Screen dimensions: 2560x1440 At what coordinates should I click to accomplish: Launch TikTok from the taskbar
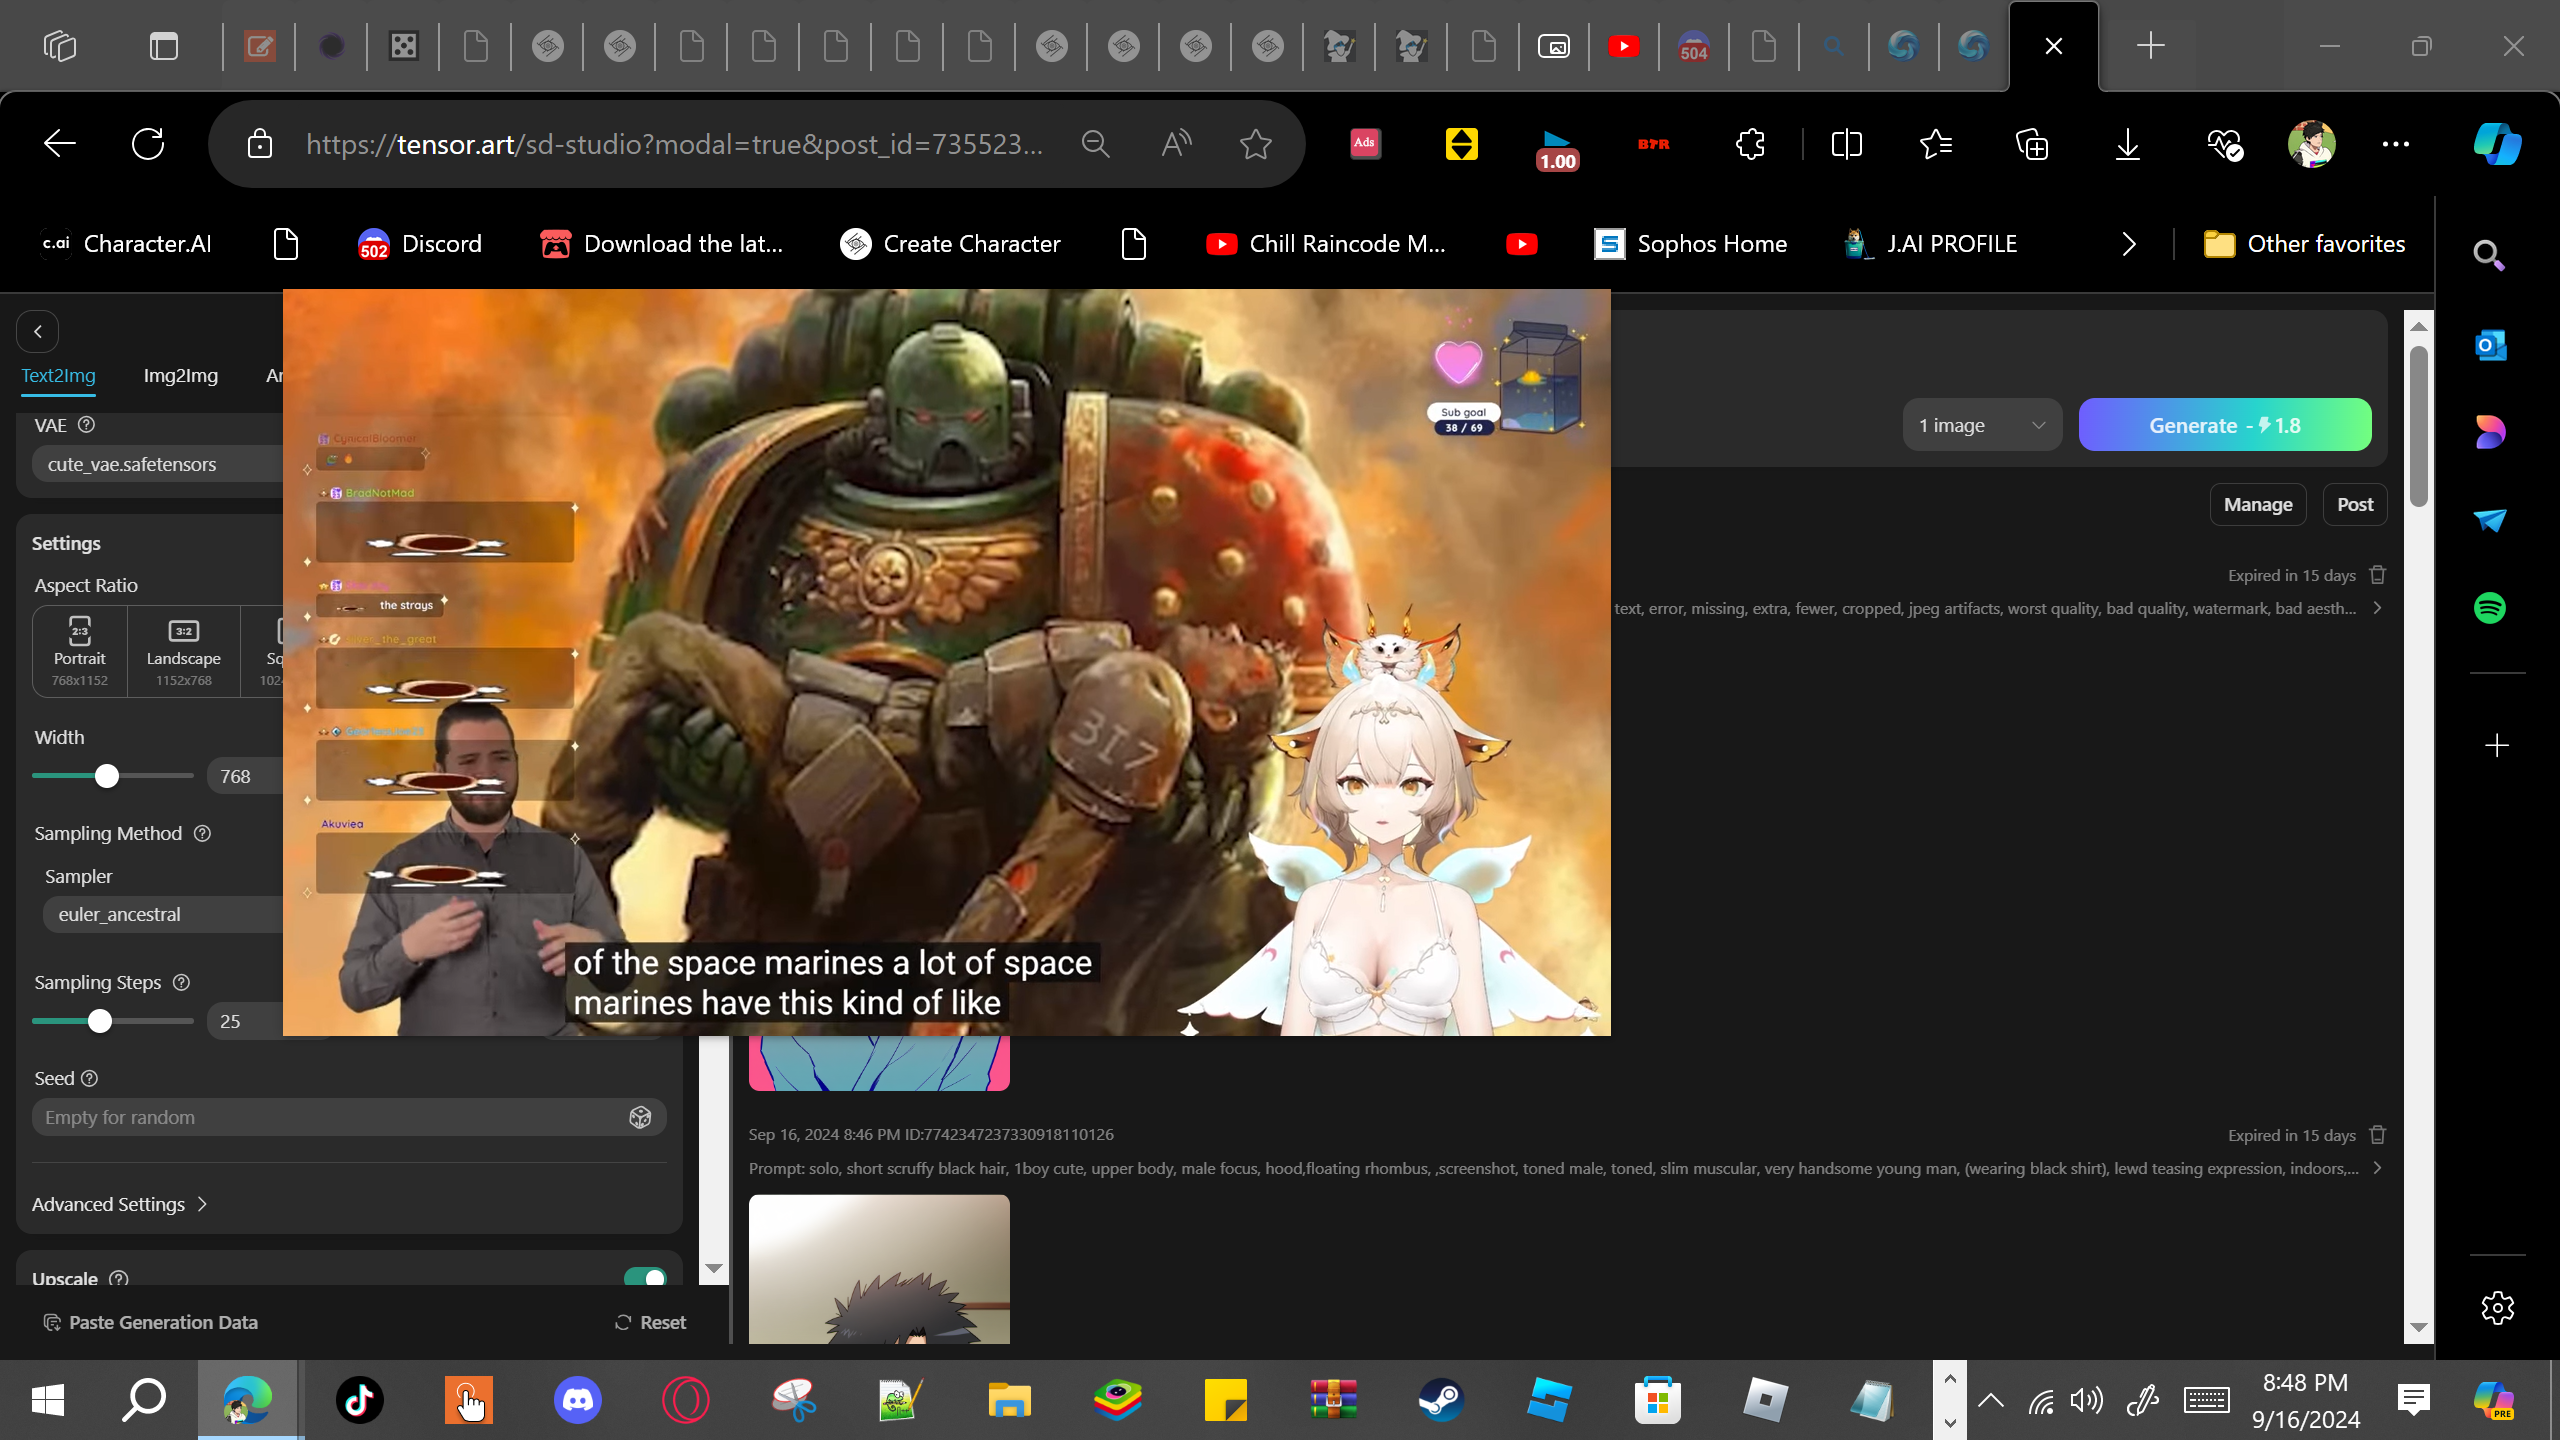tap(360, 1400)
